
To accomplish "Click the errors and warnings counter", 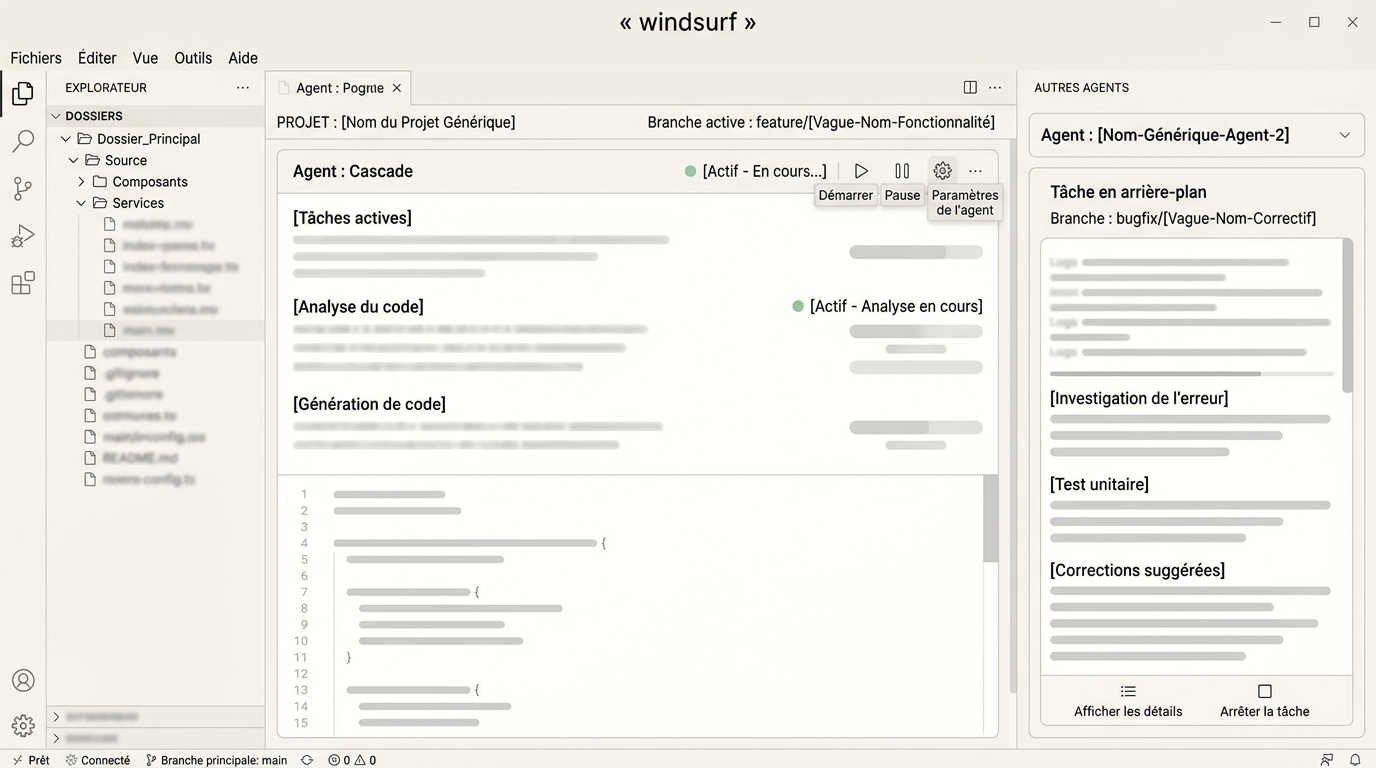I will 352,760.
